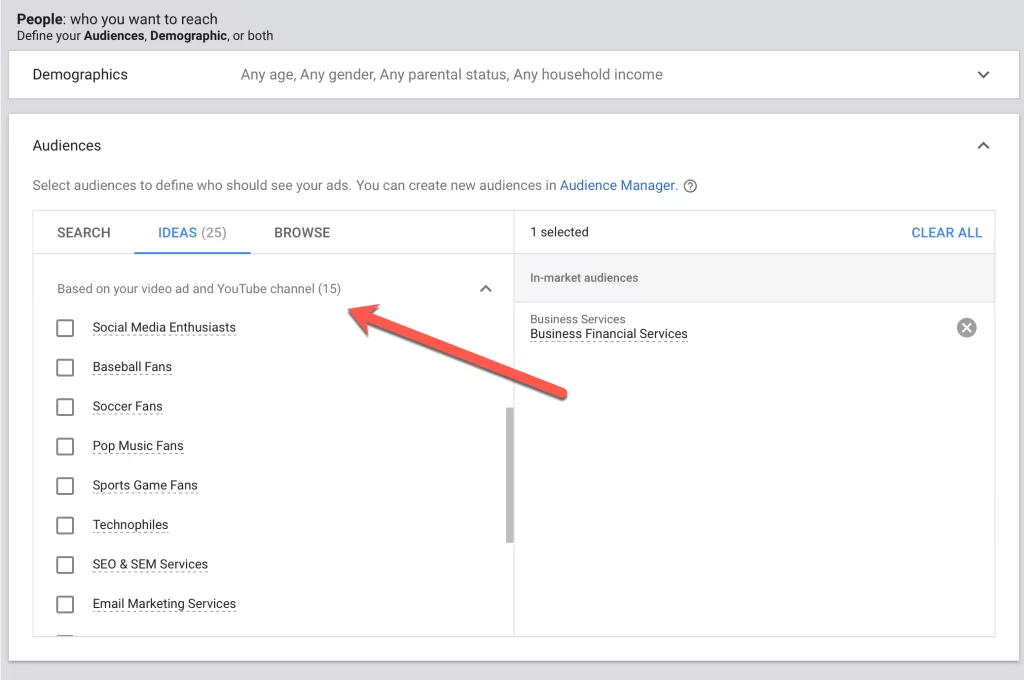Tick the Soccer Fans checkbox
Image resolution: width=1024 pixels, height=680 pixels.
65,407
